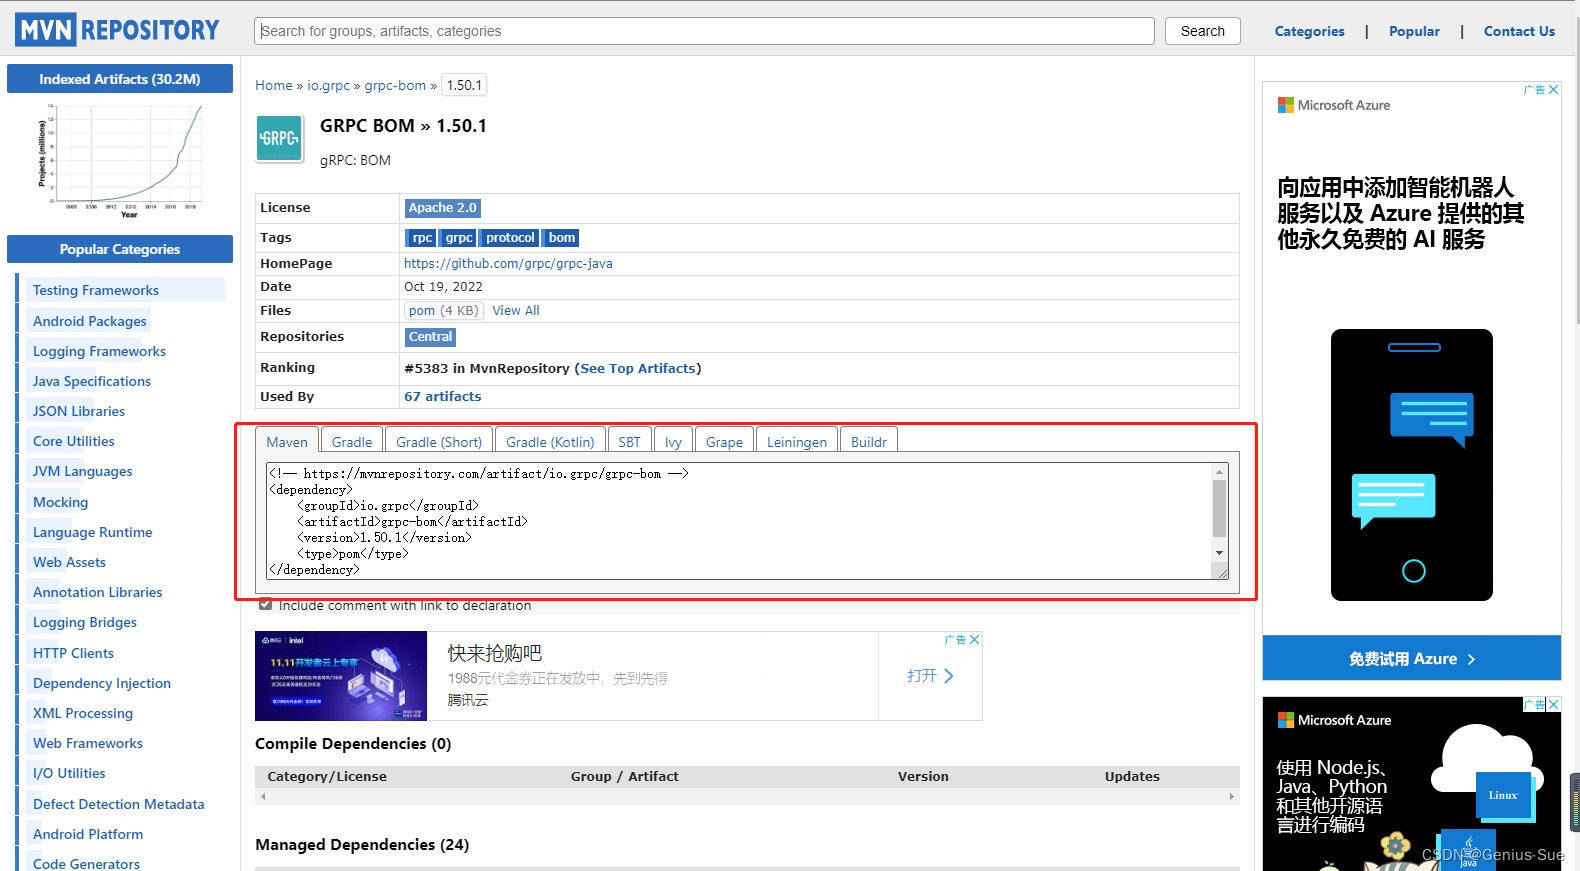The image size is (1580, 871).
Task: Open See Top Artifacts link
Action: (638, 368)
